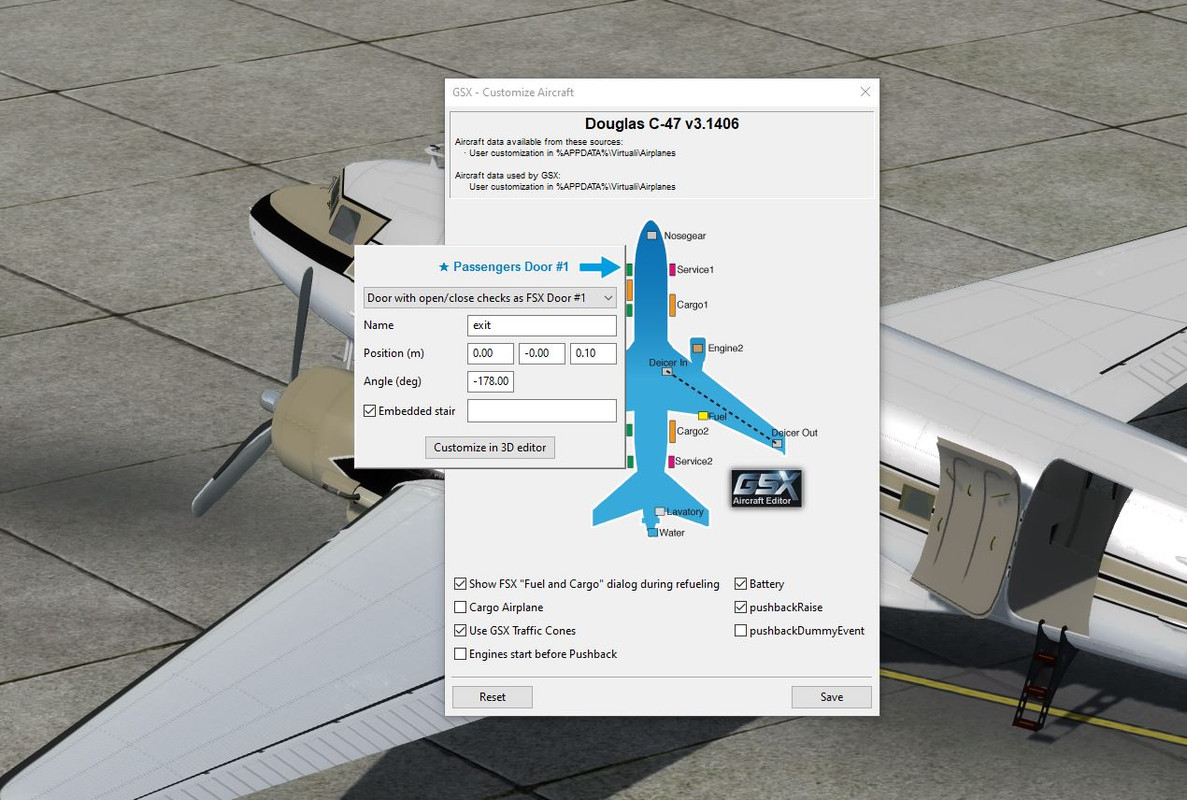The width and height of the screenshot is (1187, 800).
Task: Open the door type dropdown for Passengers Door #1
Action: pos(490,297)
